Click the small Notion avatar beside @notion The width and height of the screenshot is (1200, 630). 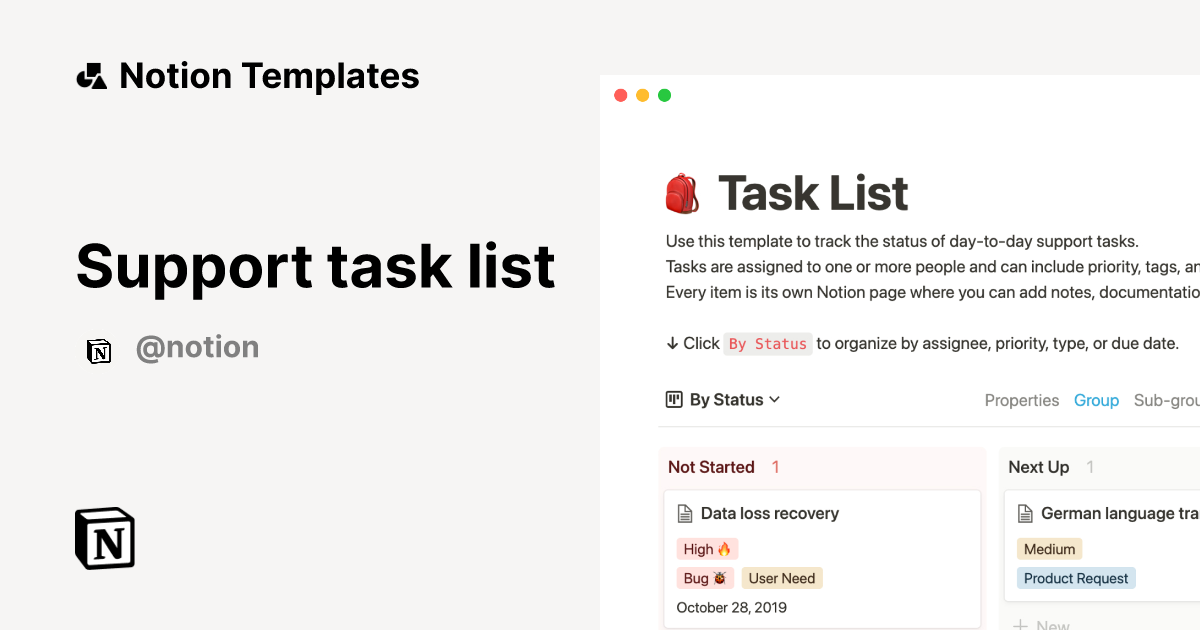[99, 350]
